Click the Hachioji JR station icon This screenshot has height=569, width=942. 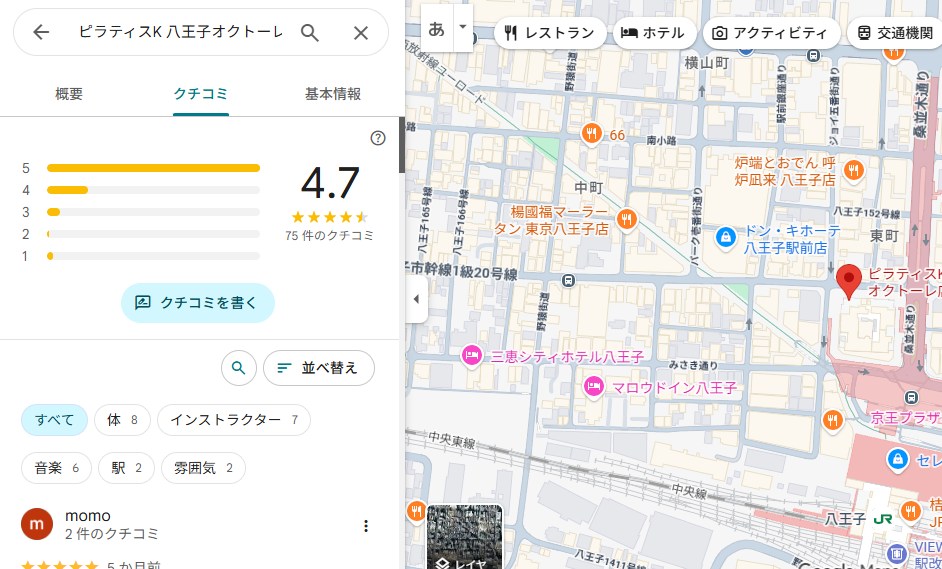[882, 519]
